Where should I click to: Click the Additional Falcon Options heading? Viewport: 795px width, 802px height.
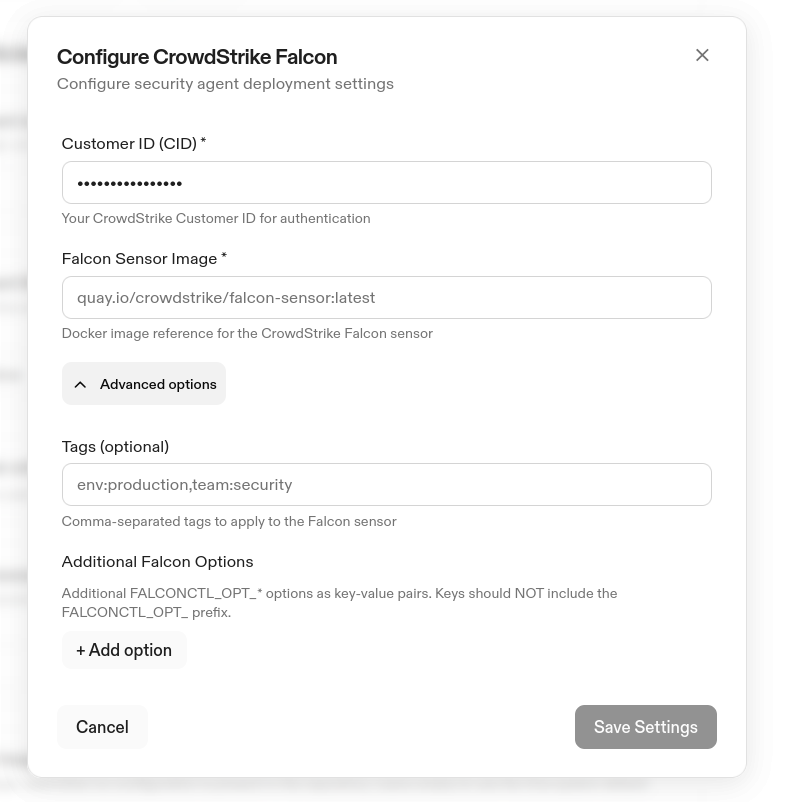tap(157, 562)
